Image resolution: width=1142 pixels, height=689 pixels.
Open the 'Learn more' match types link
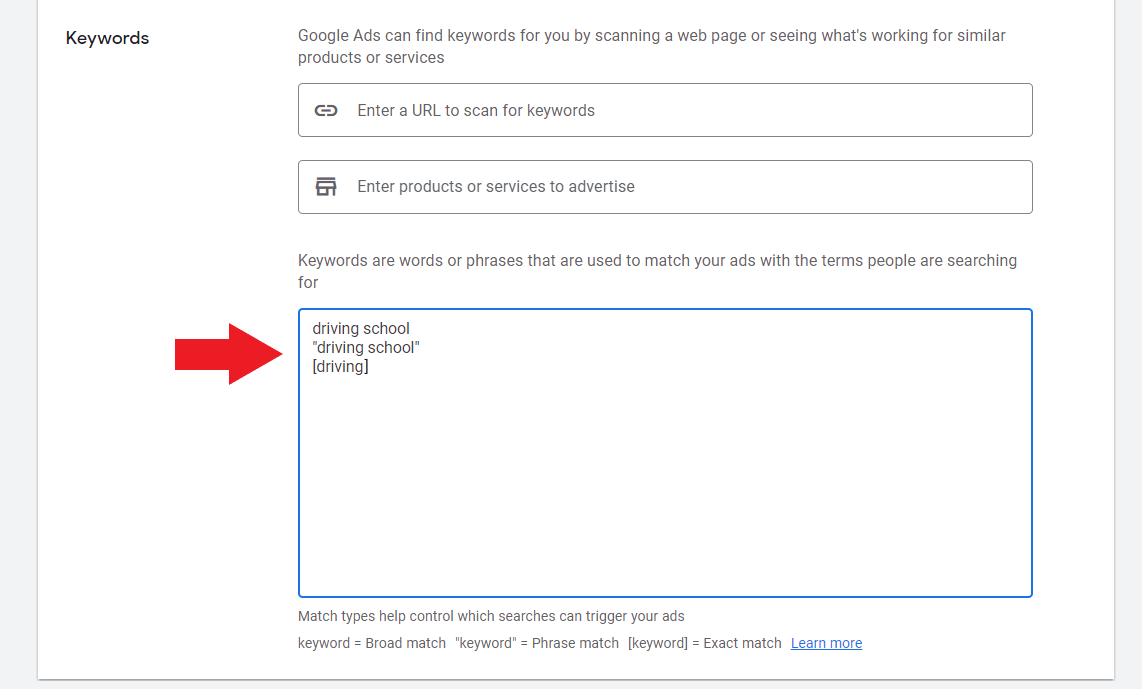[826, 643]
